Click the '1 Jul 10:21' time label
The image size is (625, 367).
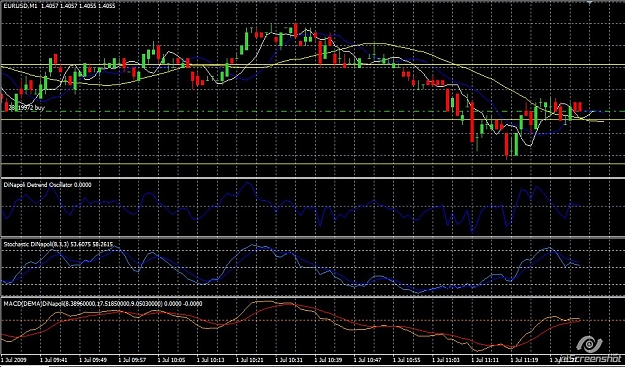click(x=249, y=360)
